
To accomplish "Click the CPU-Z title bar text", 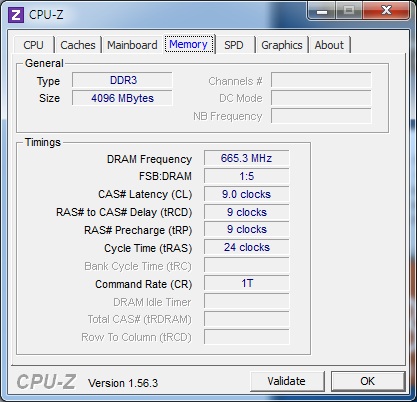I will (46, 15).
